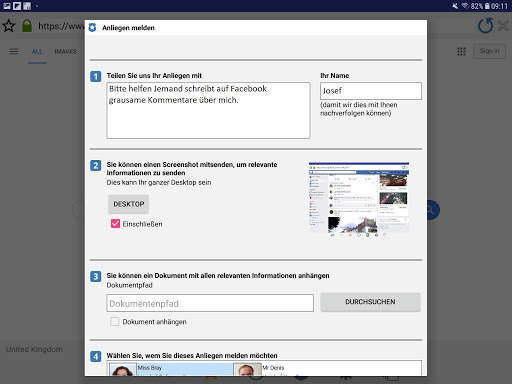Screen dimensions: 512x384
Task: Reload the page with the refresh icon
Action: (485, 26)
